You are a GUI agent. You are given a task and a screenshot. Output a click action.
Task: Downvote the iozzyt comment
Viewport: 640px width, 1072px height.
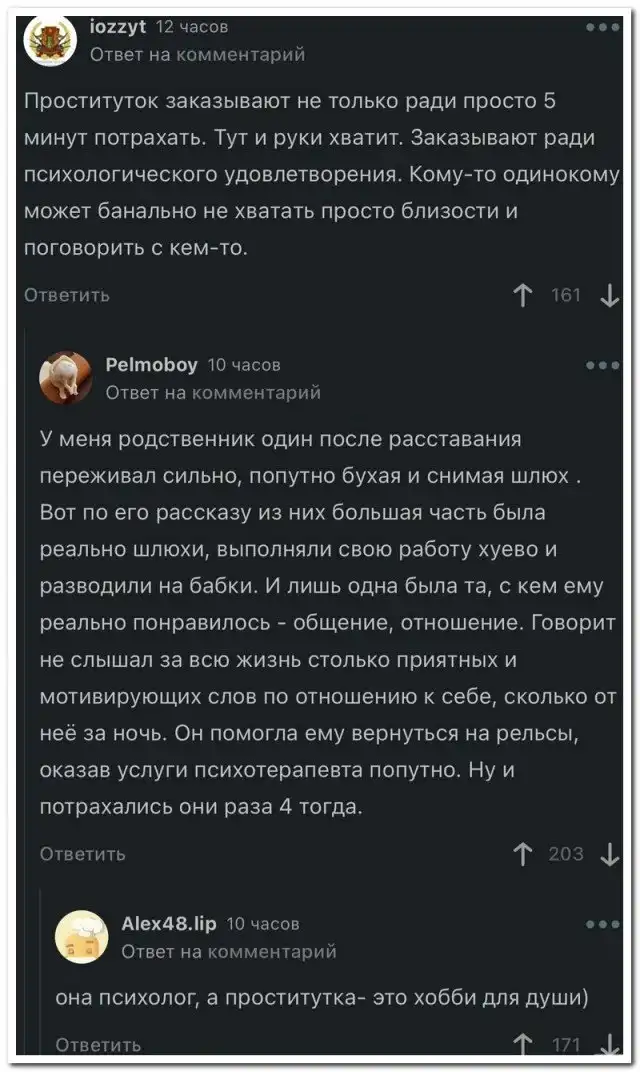(609, 295)
